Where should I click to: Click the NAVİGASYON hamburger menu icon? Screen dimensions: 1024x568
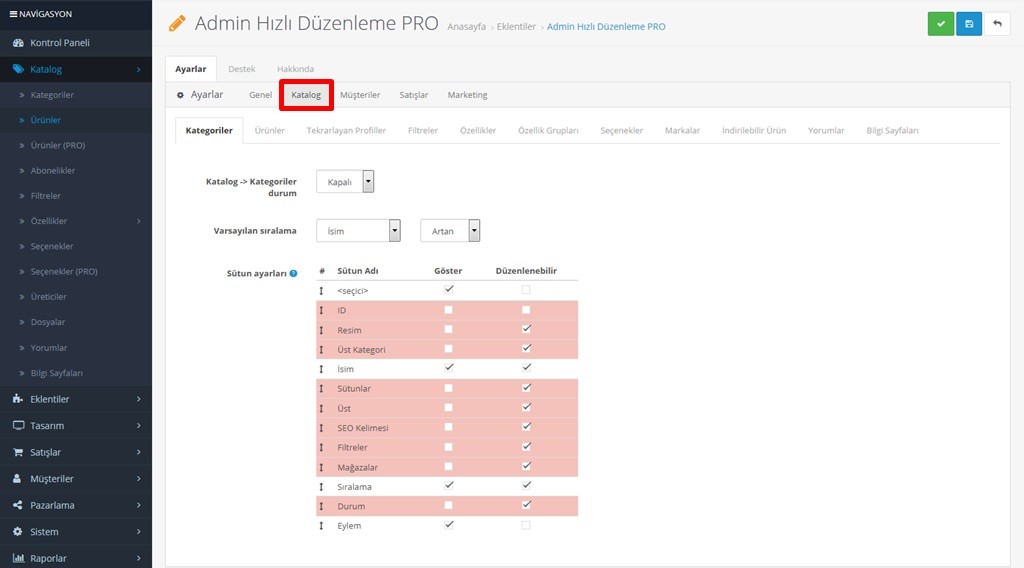[13, 14]
